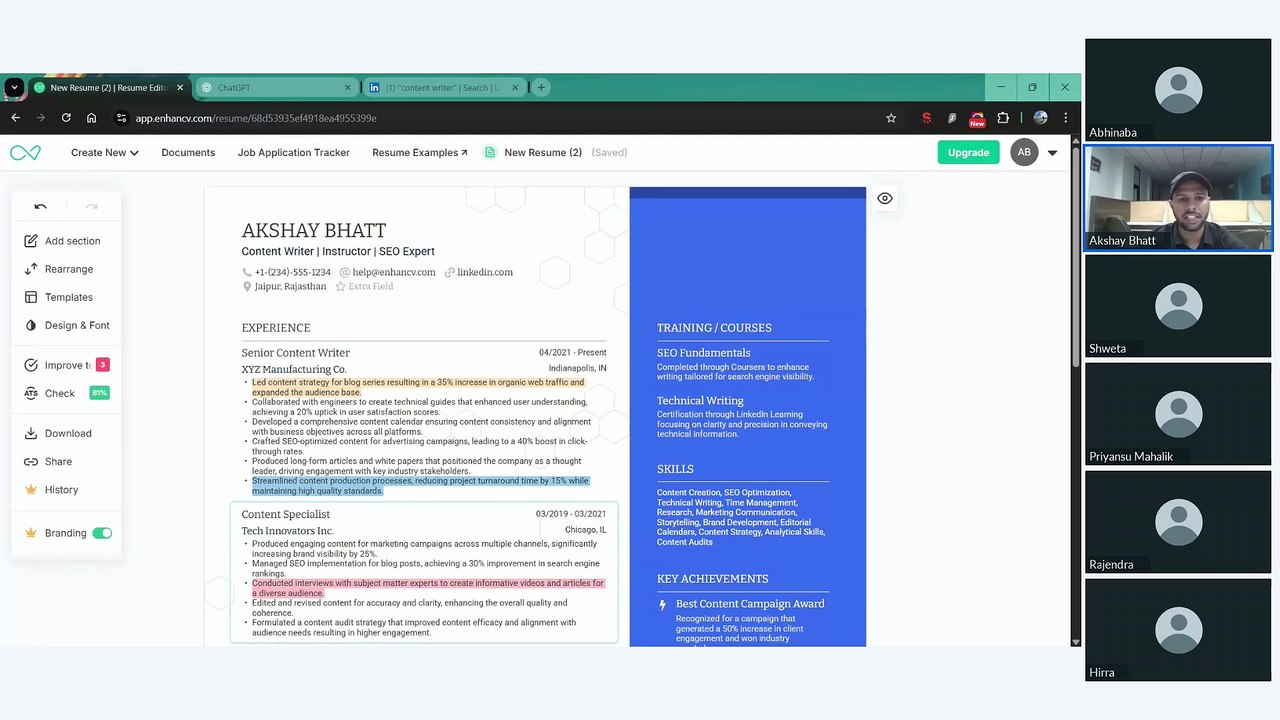The image size is (1280, 720).
Task: Run the ATS Check
Action: [65, 393]
